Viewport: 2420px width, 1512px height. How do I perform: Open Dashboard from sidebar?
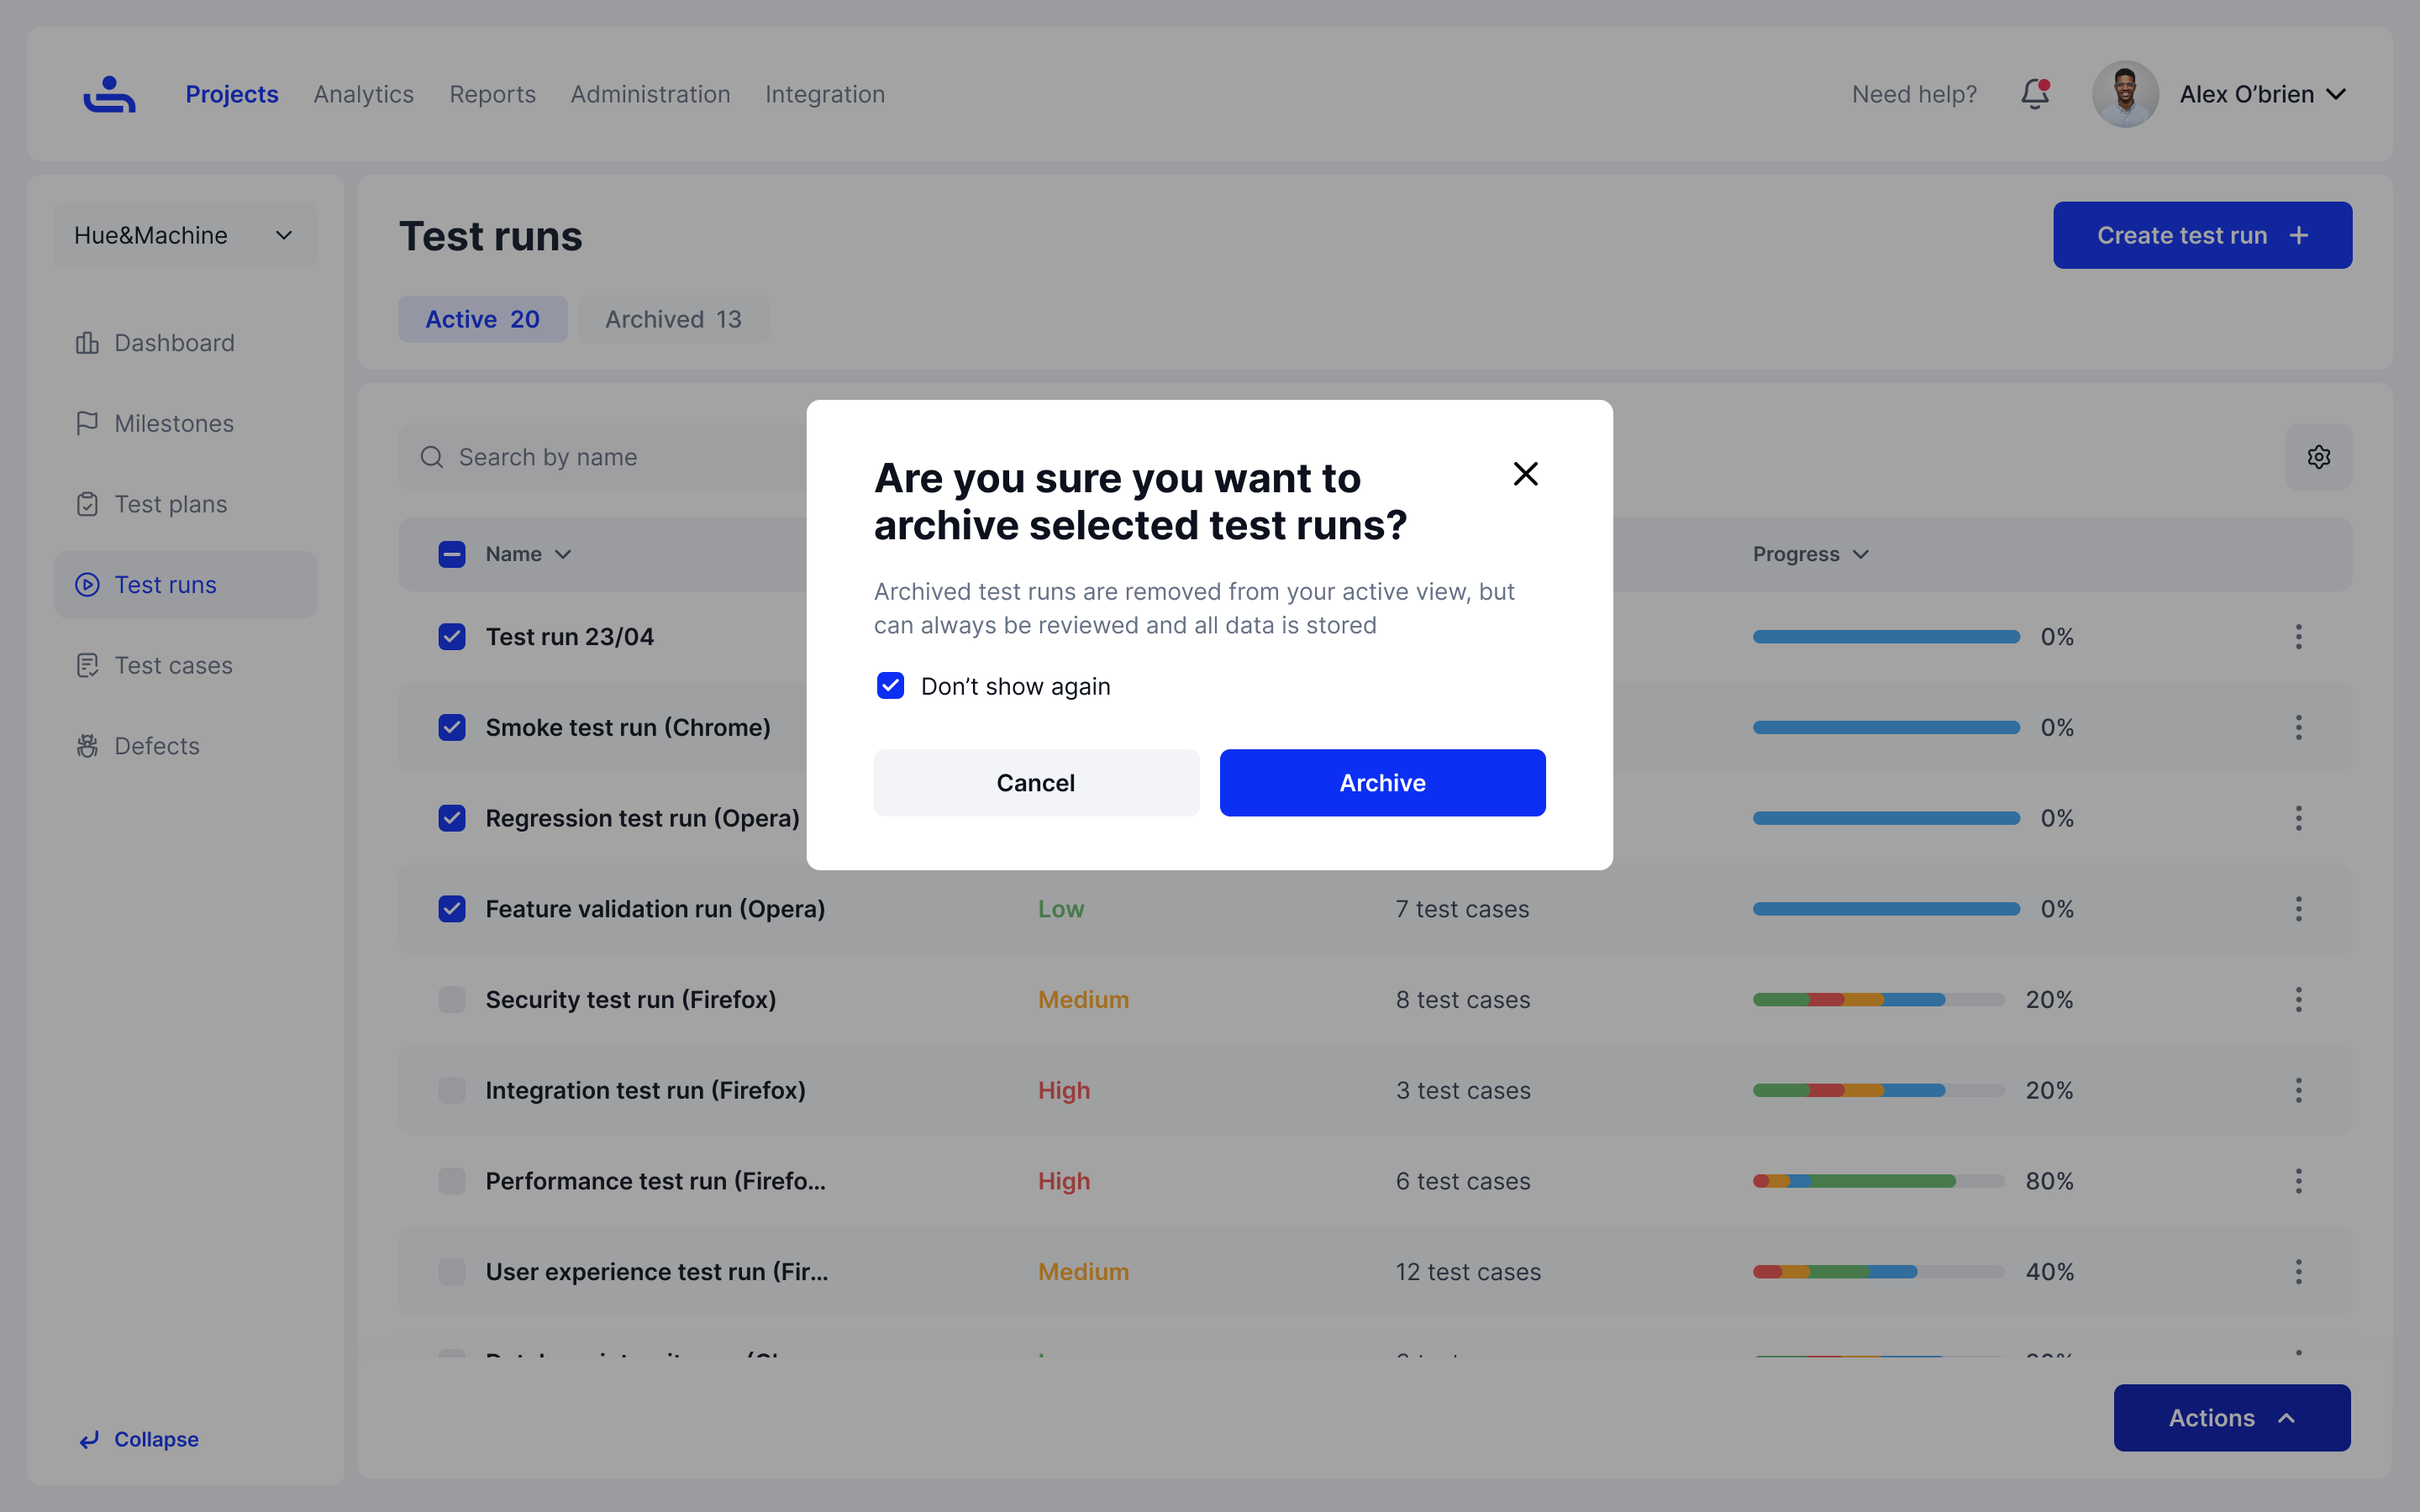coord(174,343)
